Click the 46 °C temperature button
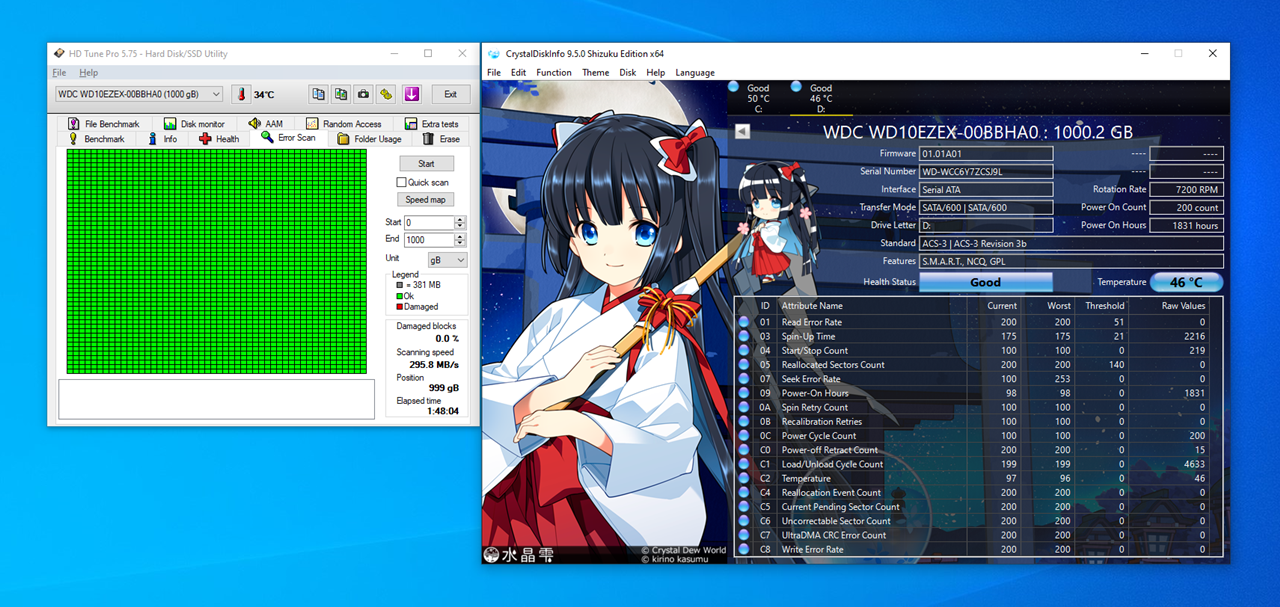1280x607 pixels. tap(1186, 282)
